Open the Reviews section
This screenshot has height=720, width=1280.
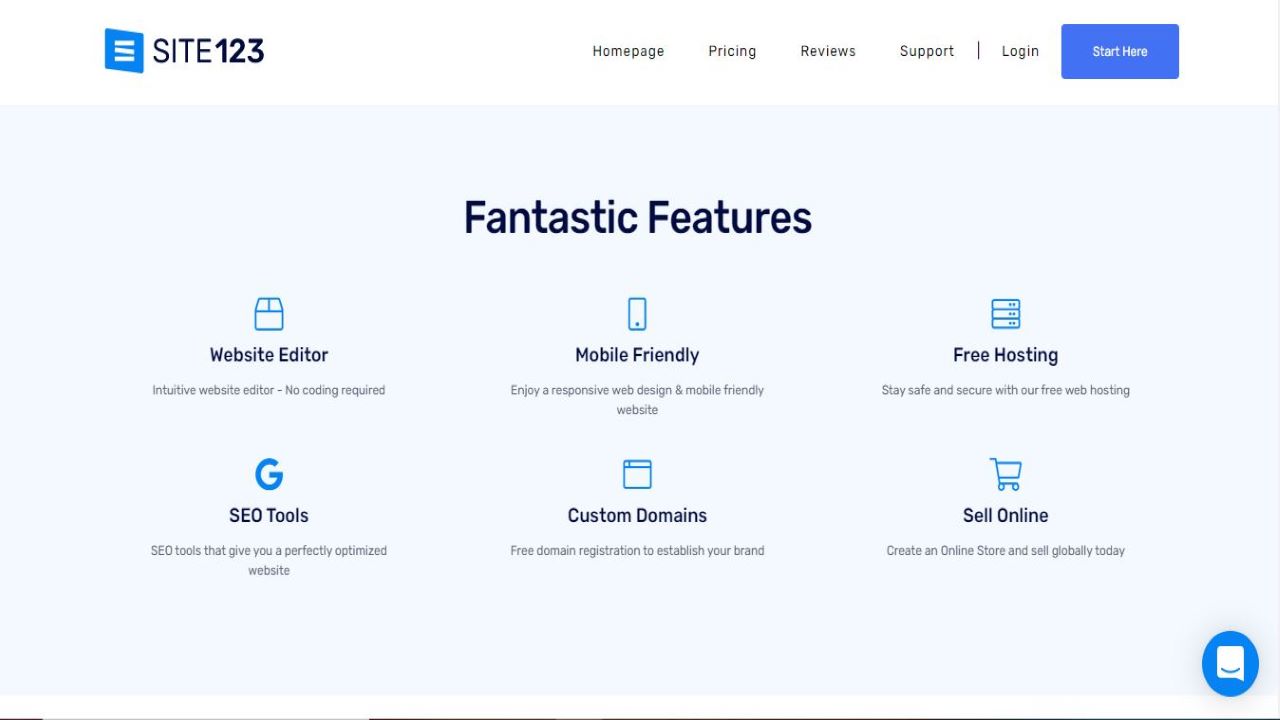(x=827, y=51)
